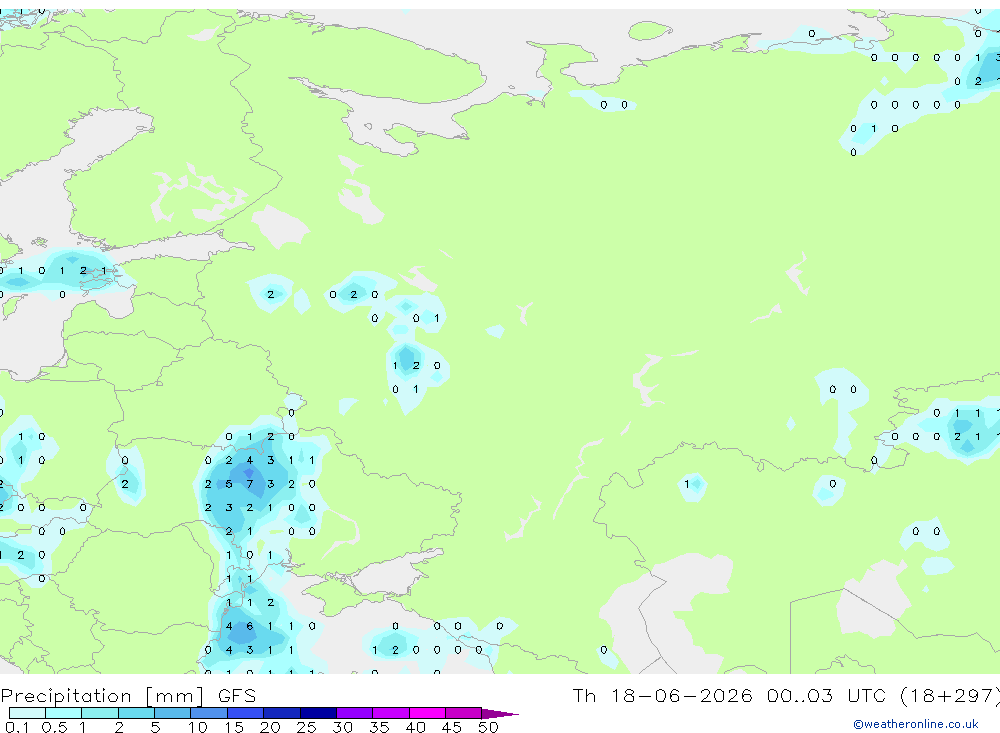Click the value "6" near the Black Sea

point(250,626)
